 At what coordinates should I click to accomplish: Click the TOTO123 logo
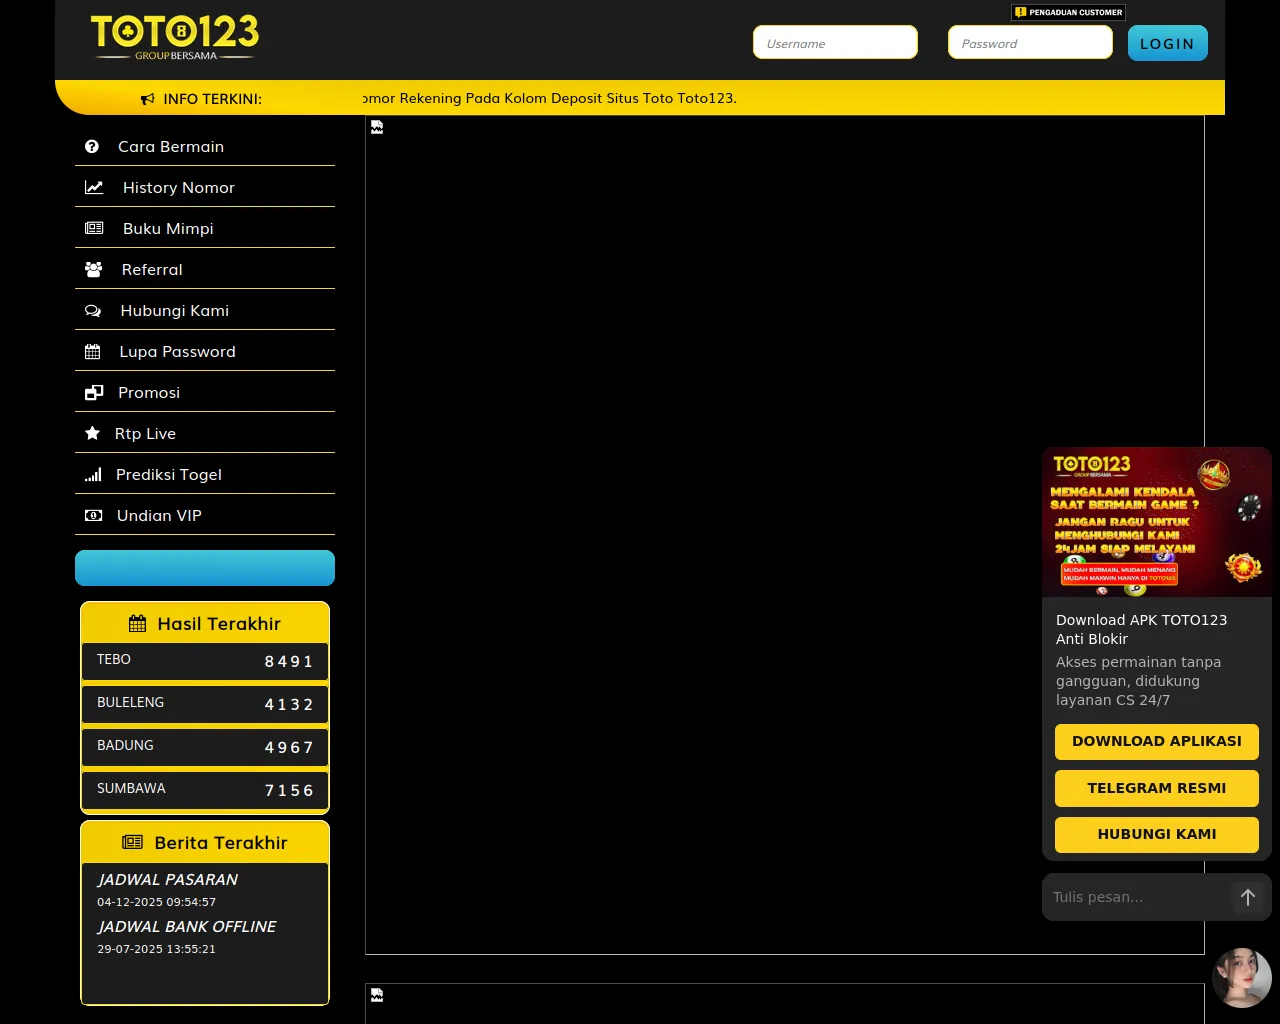click(175, 37)
